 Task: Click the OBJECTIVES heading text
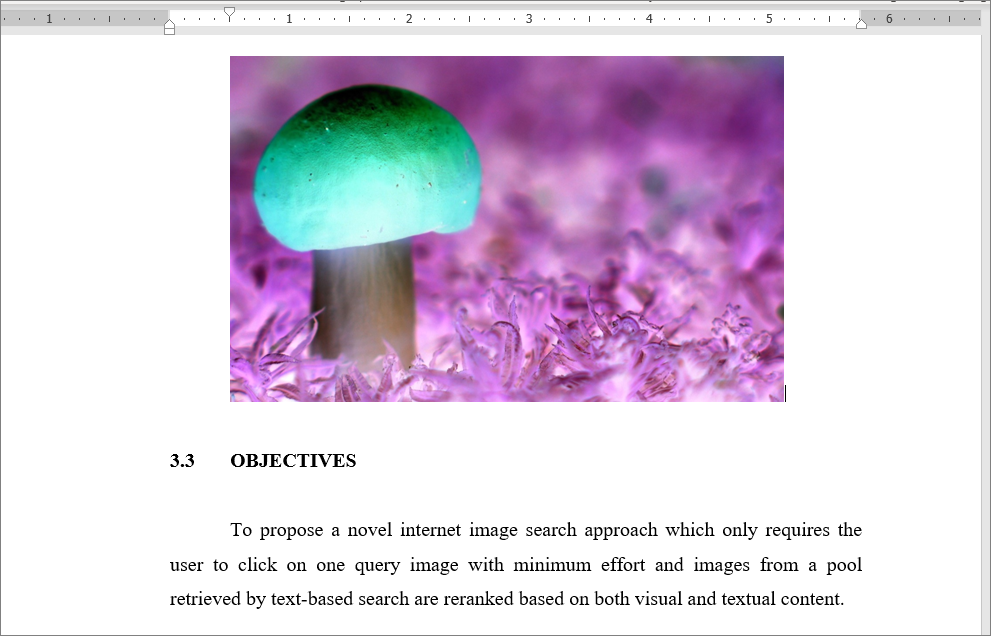tap(293, 461)
